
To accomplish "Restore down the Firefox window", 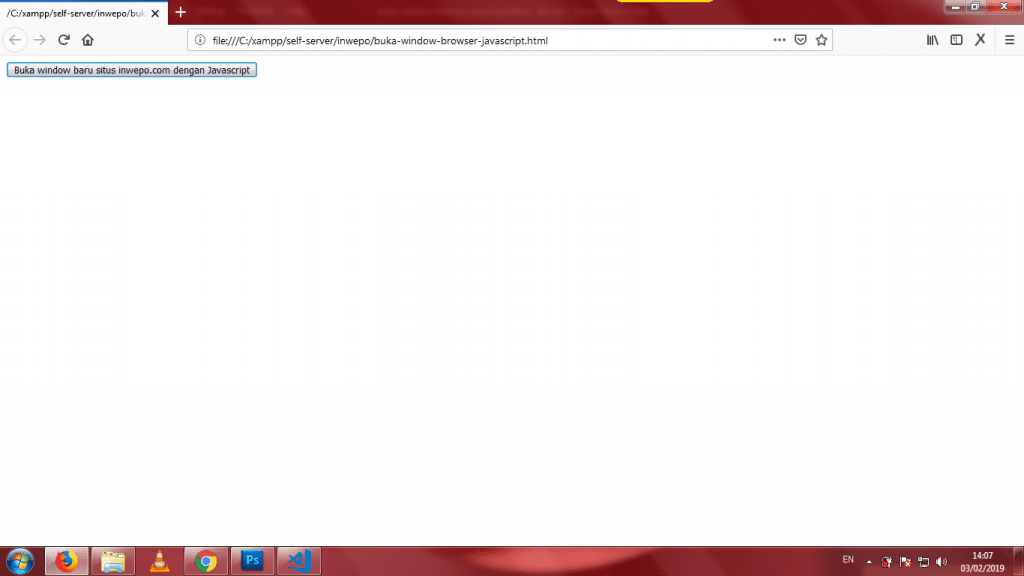I will click(975, 7).
